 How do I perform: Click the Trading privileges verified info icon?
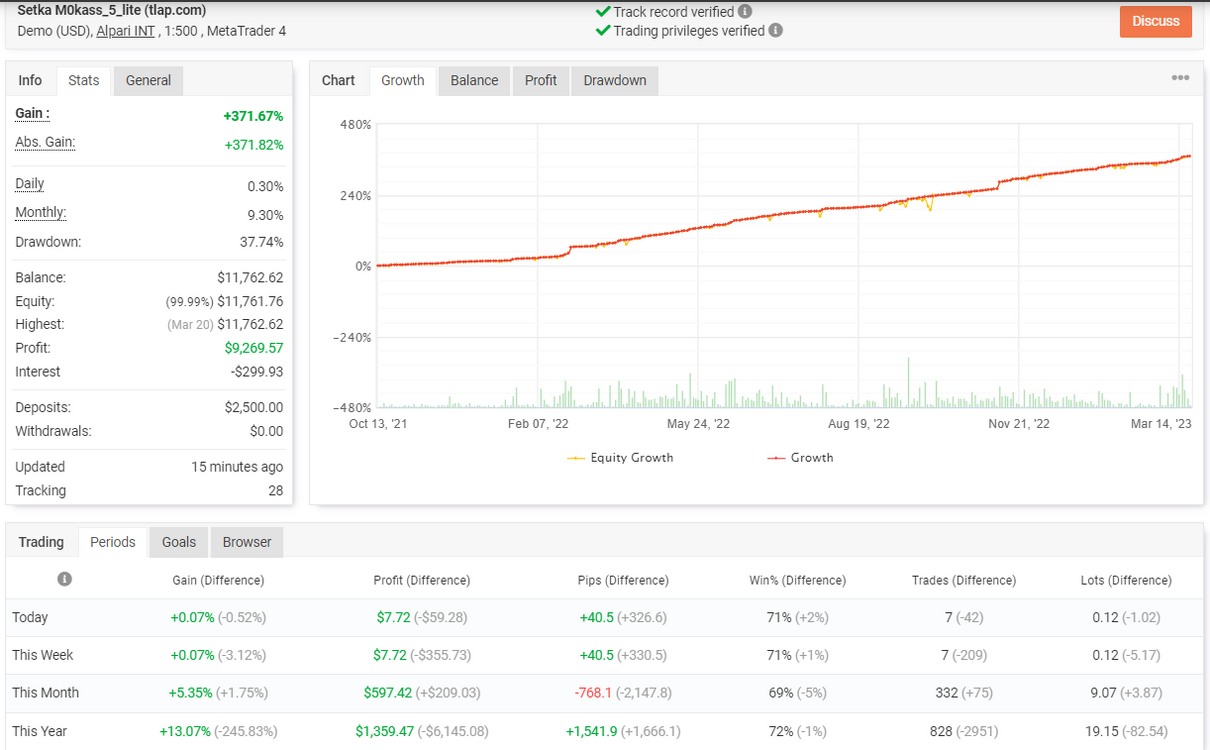776,31
